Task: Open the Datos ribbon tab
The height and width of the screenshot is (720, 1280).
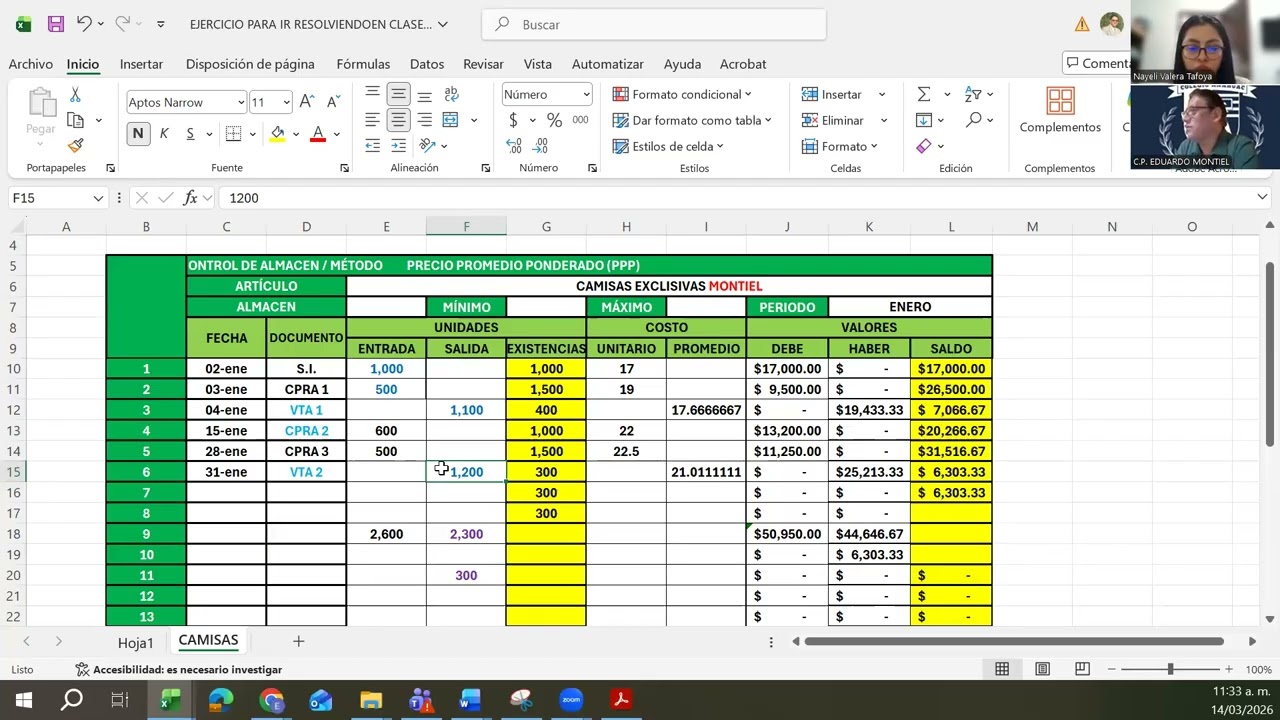Action: tap(427, 64)
